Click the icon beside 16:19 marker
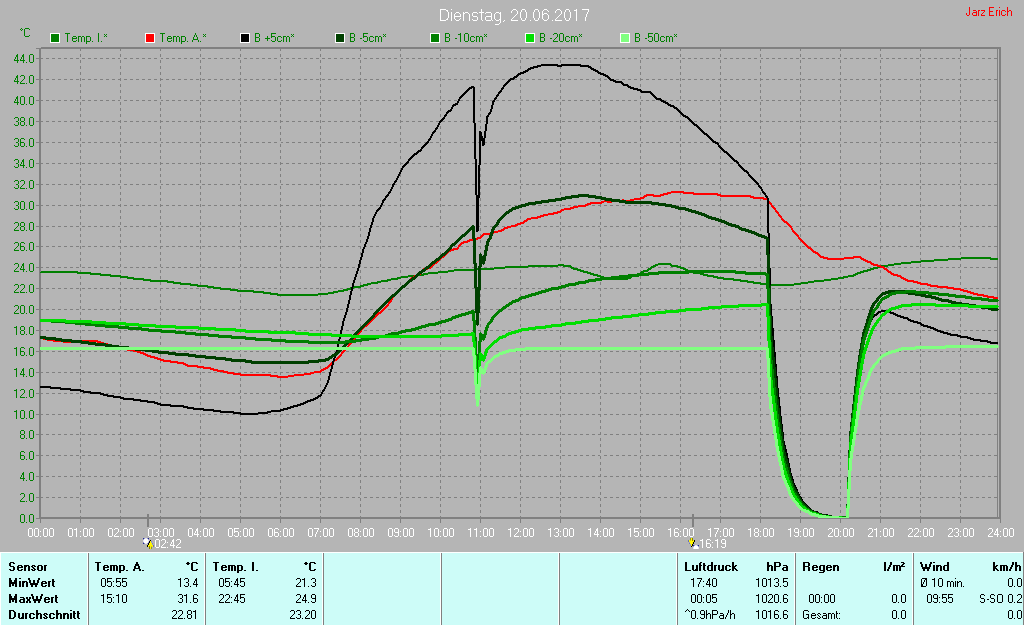 pos(692,543)
